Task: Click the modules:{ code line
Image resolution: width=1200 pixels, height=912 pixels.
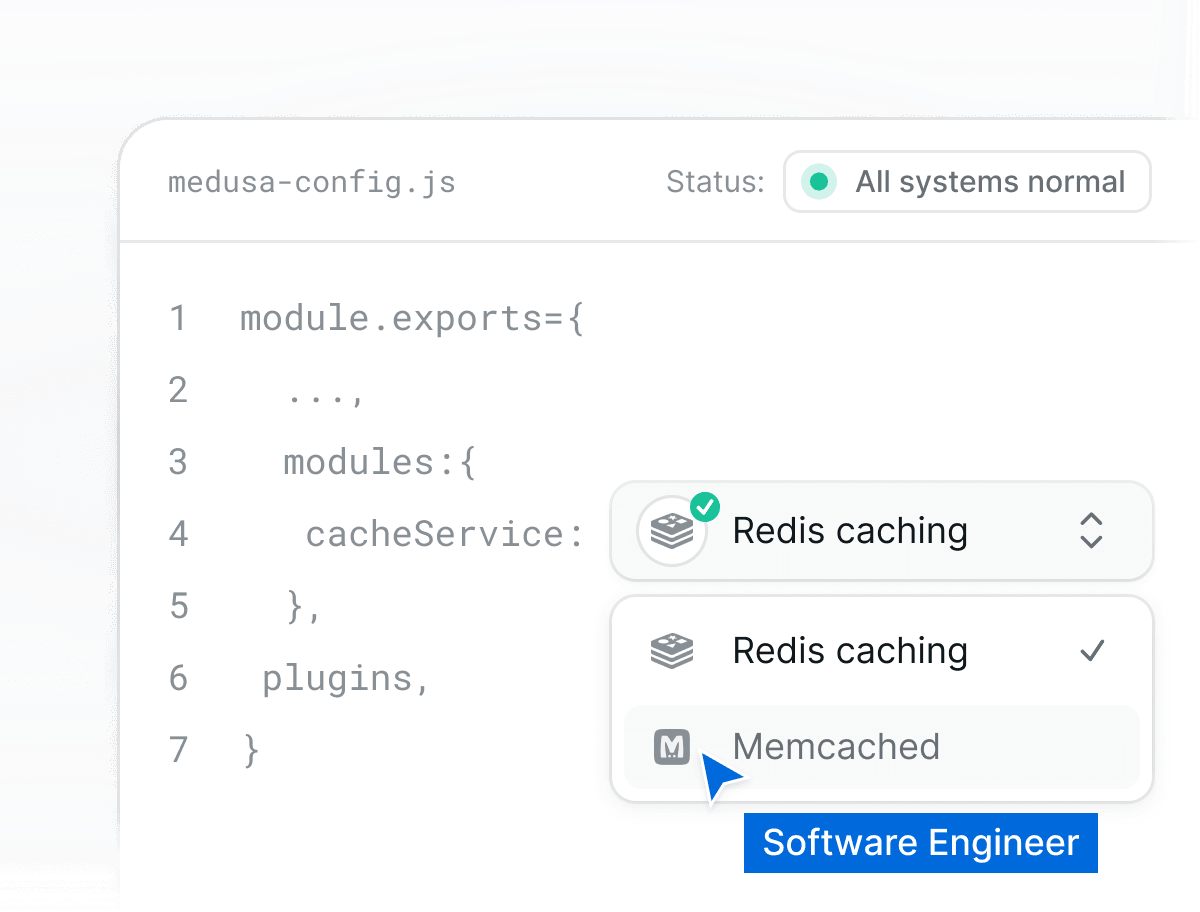Action: (380, 463)
